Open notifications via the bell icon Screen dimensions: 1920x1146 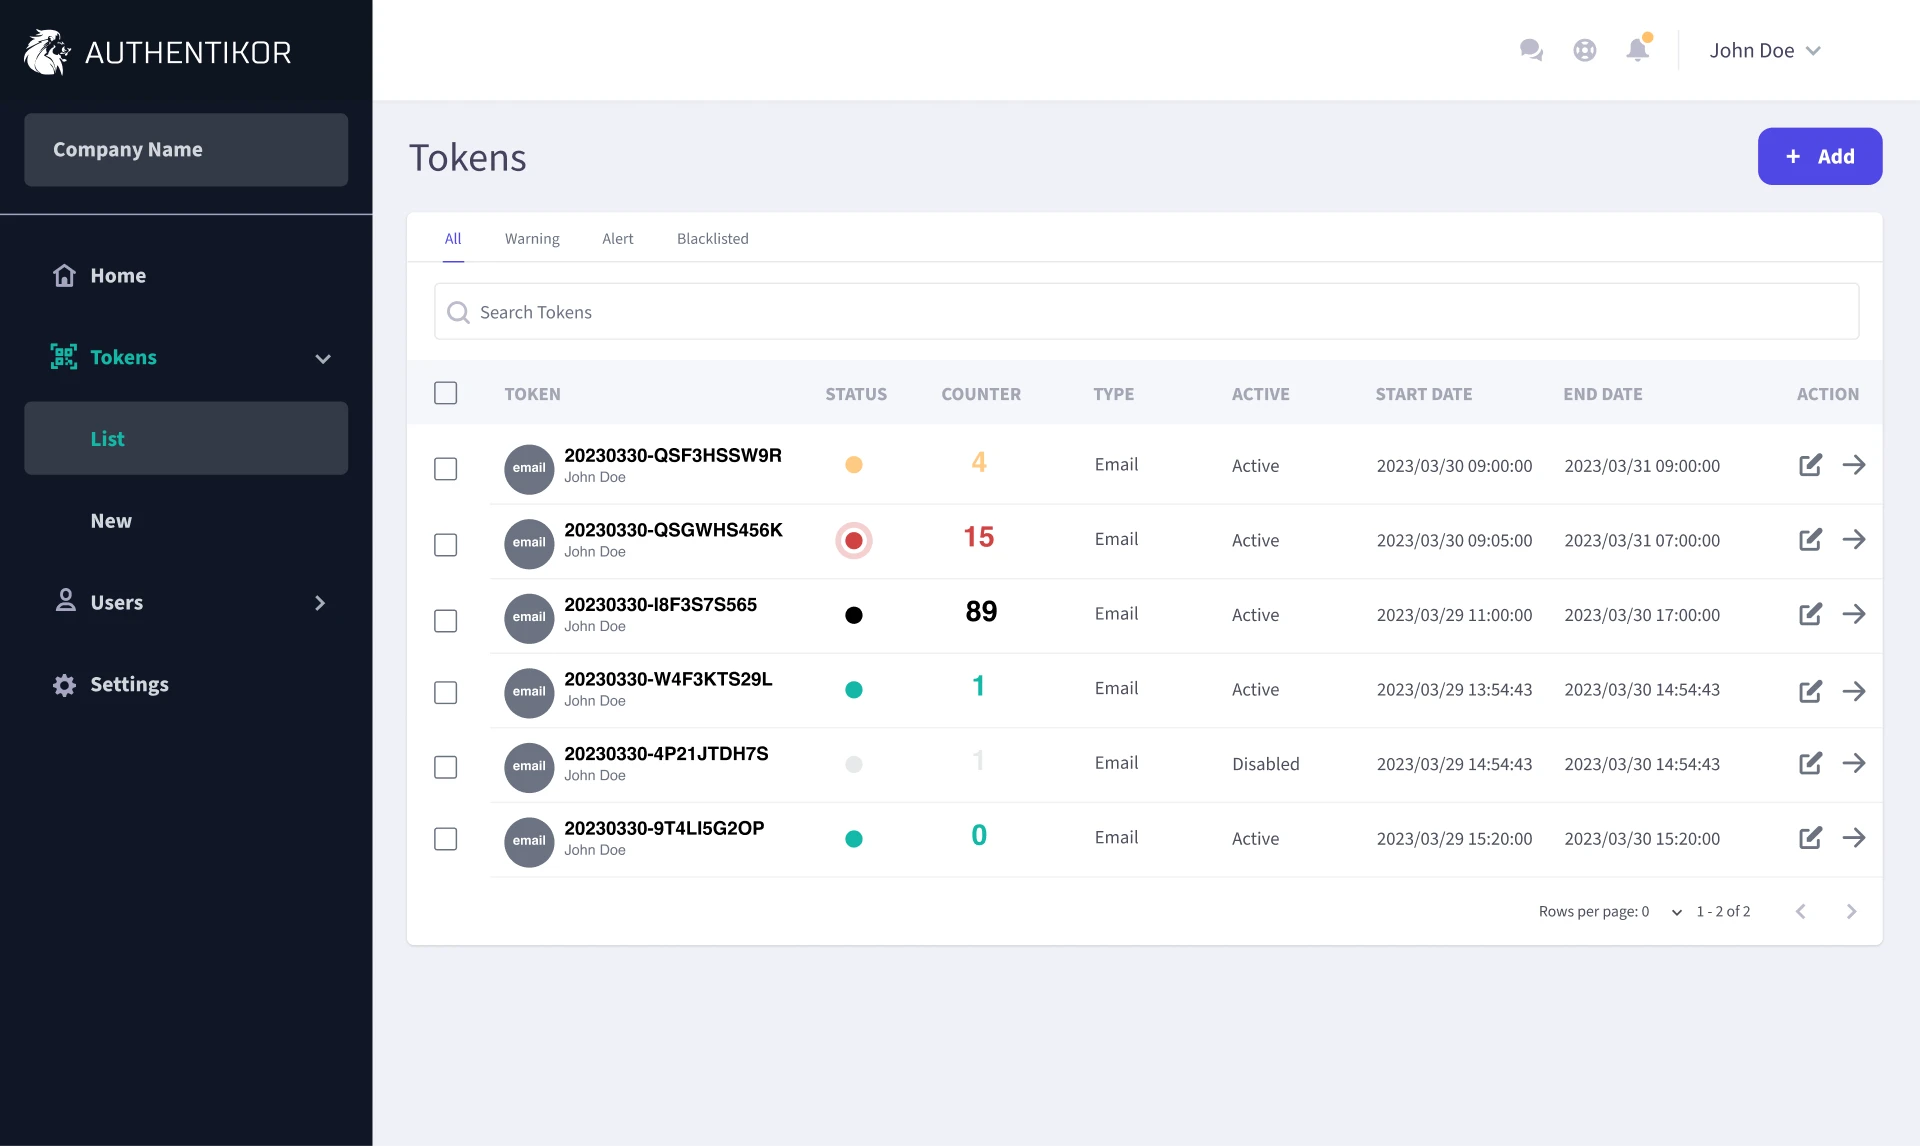1637,49
